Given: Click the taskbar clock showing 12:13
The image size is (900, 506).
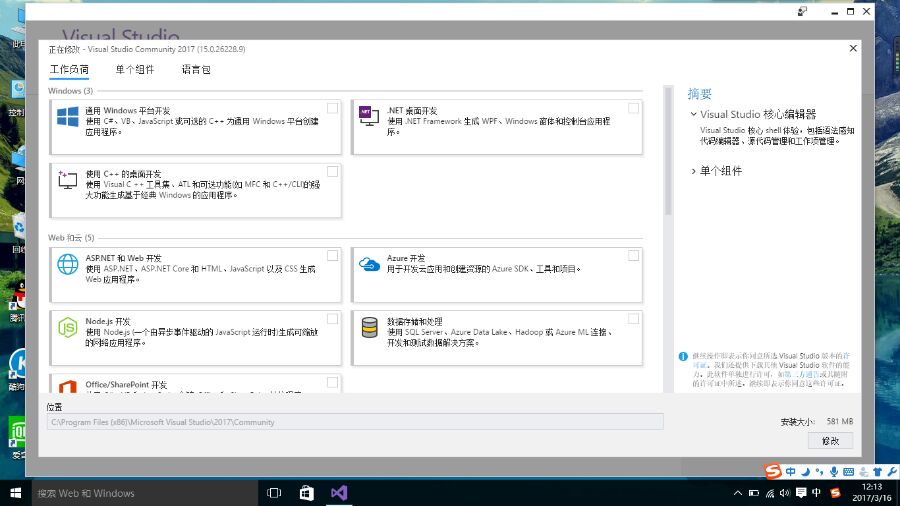Looking at the screenshot, I should click(871, 493).
